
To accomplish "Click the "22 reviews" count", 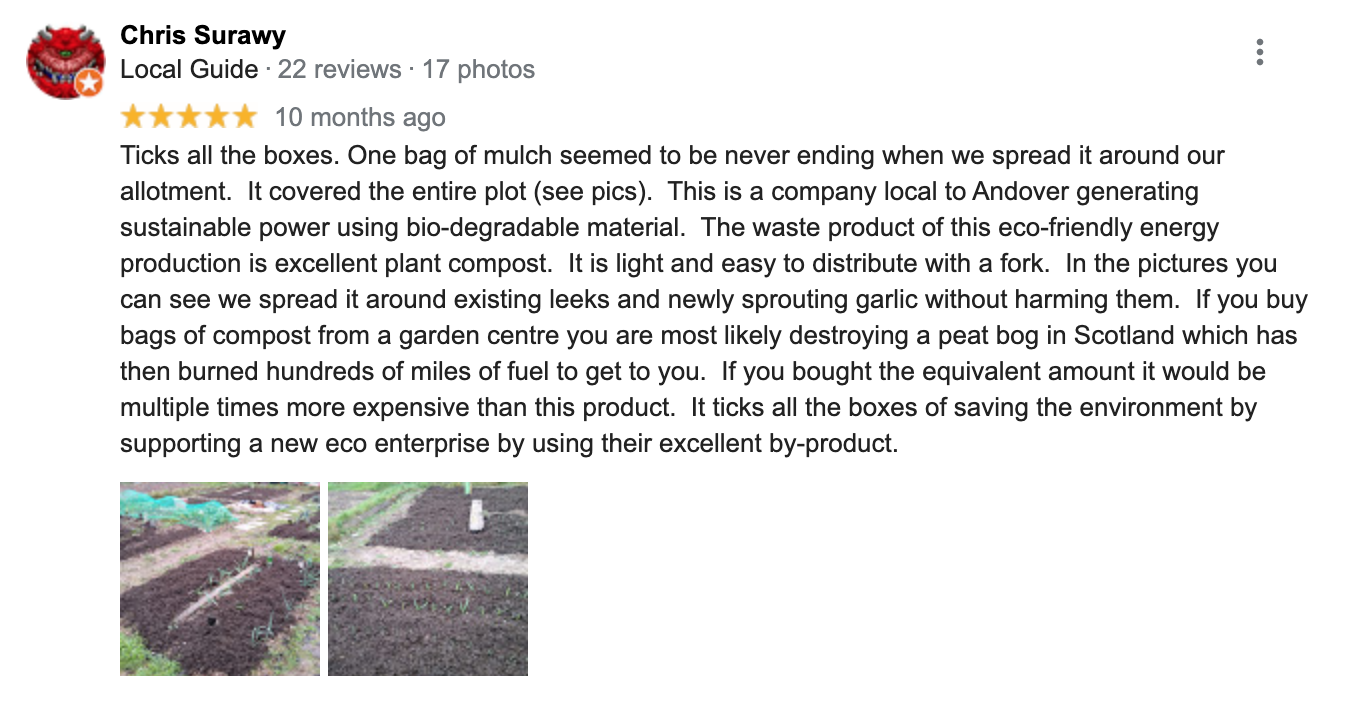I will [x=339, y=70].
